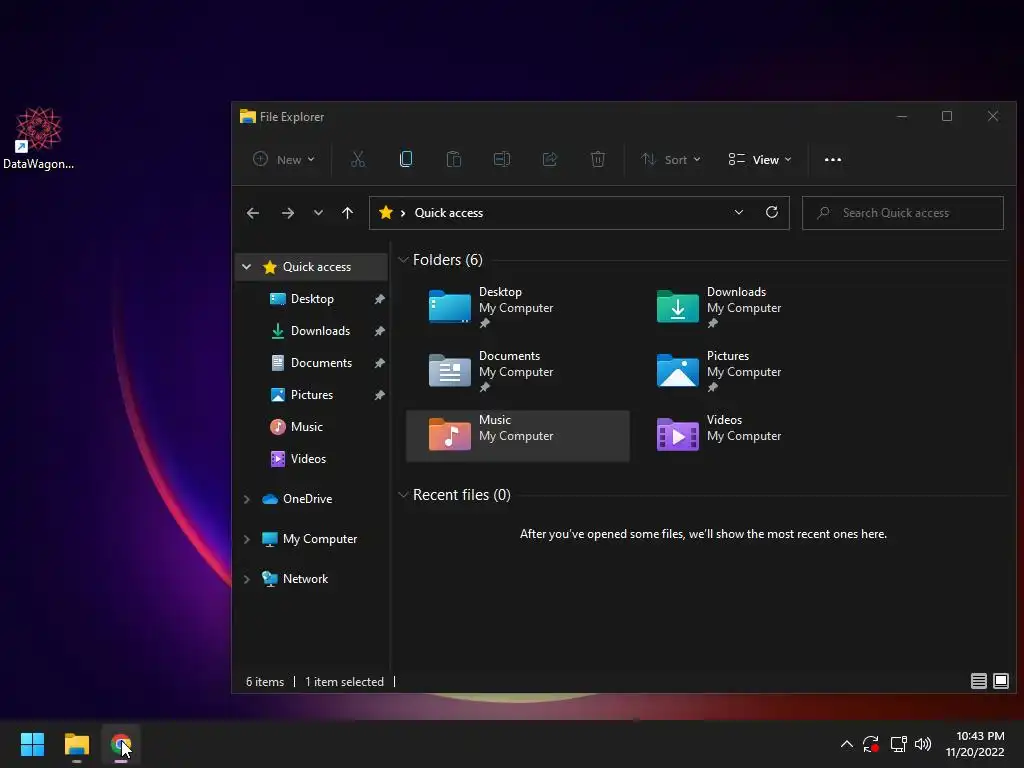
Task: Open recent locations dropdown chevron
Action: click(318, 213)
